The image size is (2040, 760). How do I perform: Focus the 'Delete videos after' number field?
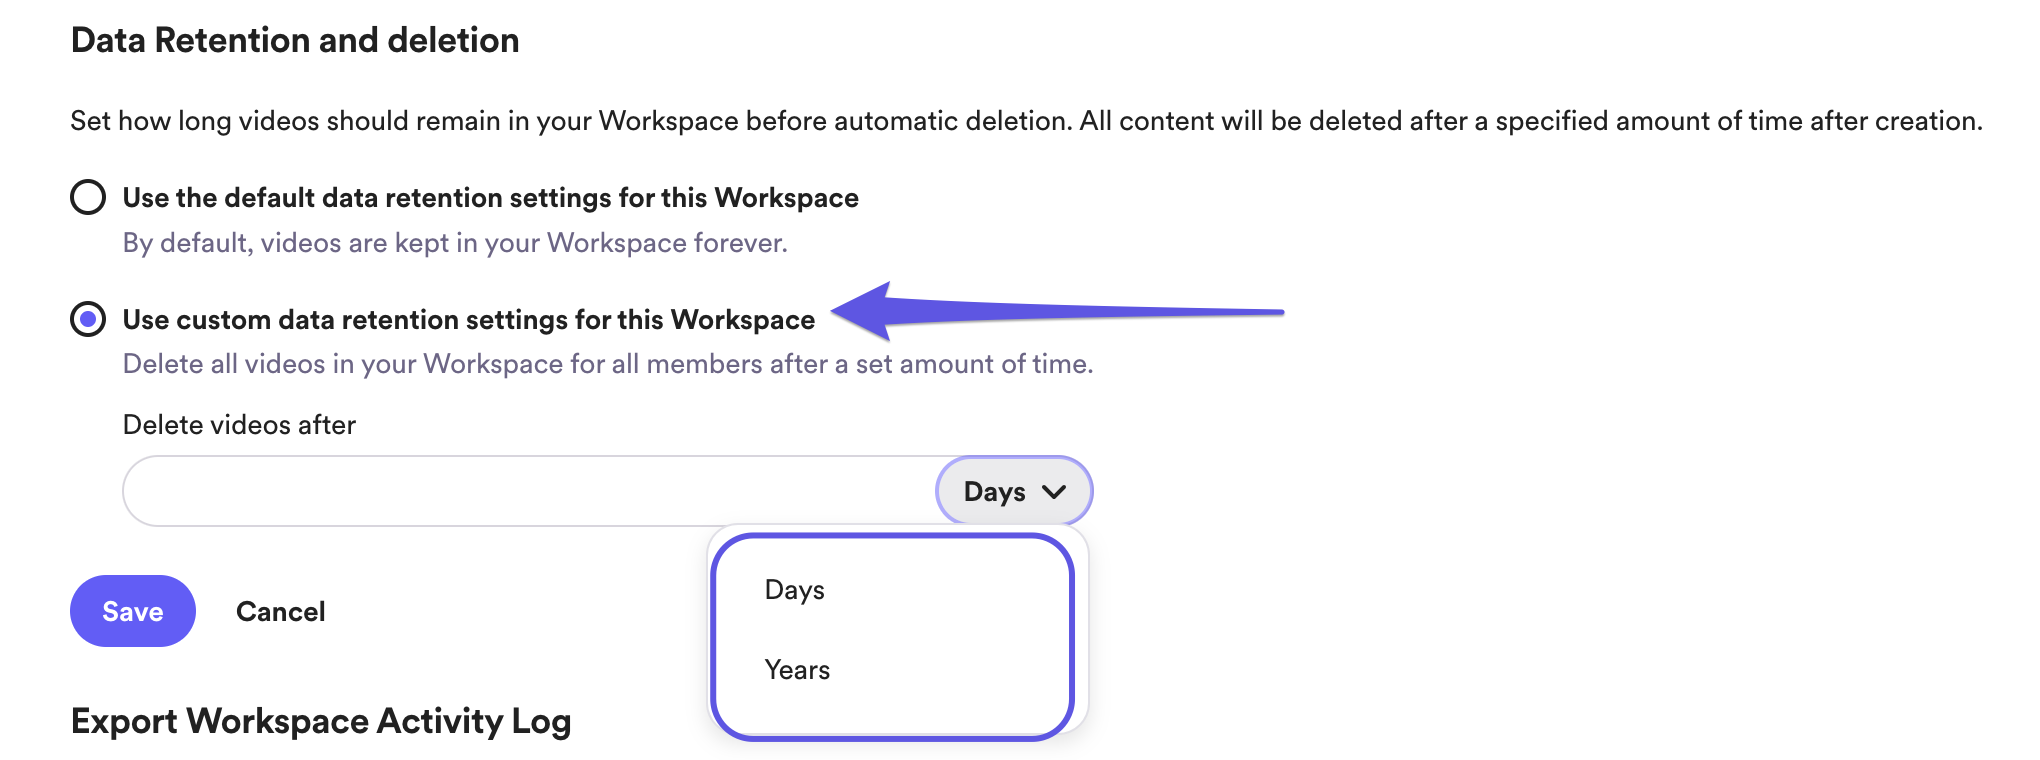[530, 491]
